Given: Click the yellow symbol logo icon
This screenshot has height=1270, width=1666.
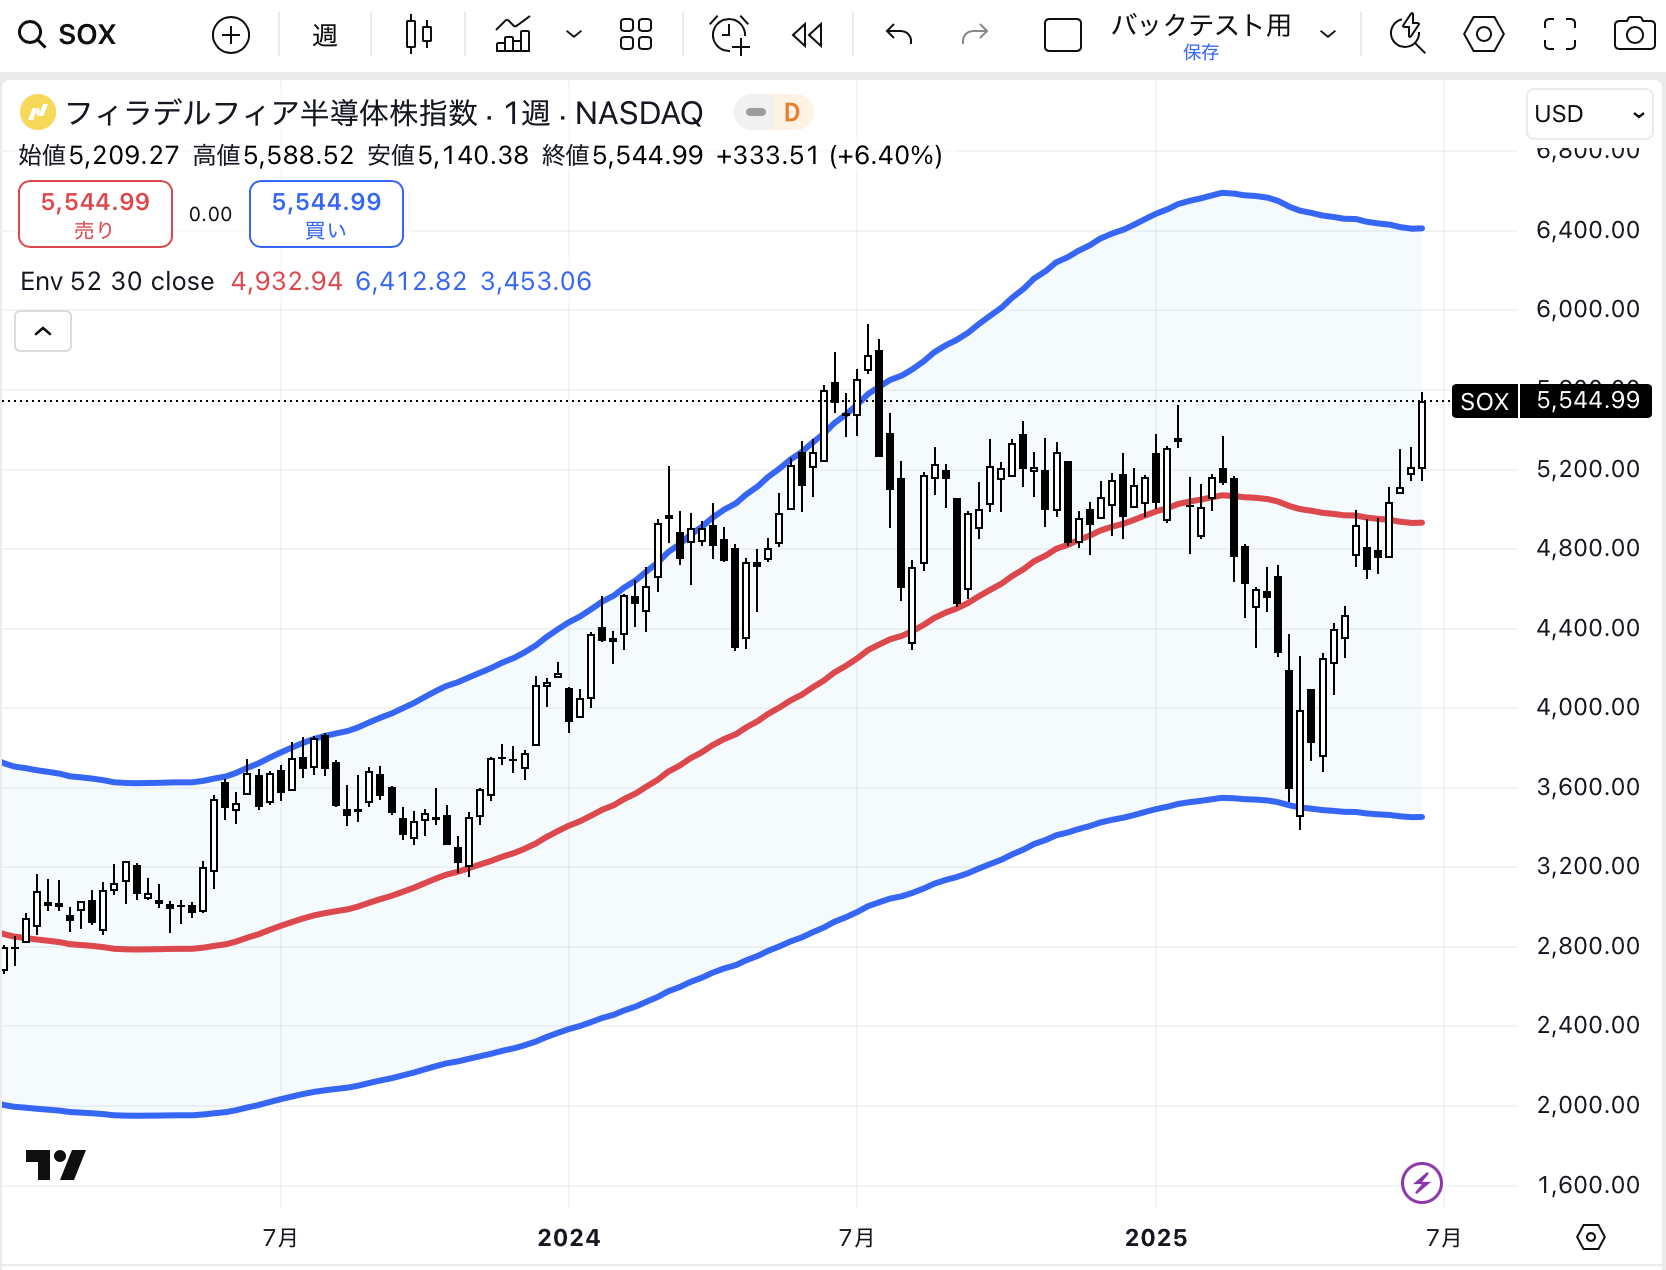Looking at the screenshot, I should [38, 113].
